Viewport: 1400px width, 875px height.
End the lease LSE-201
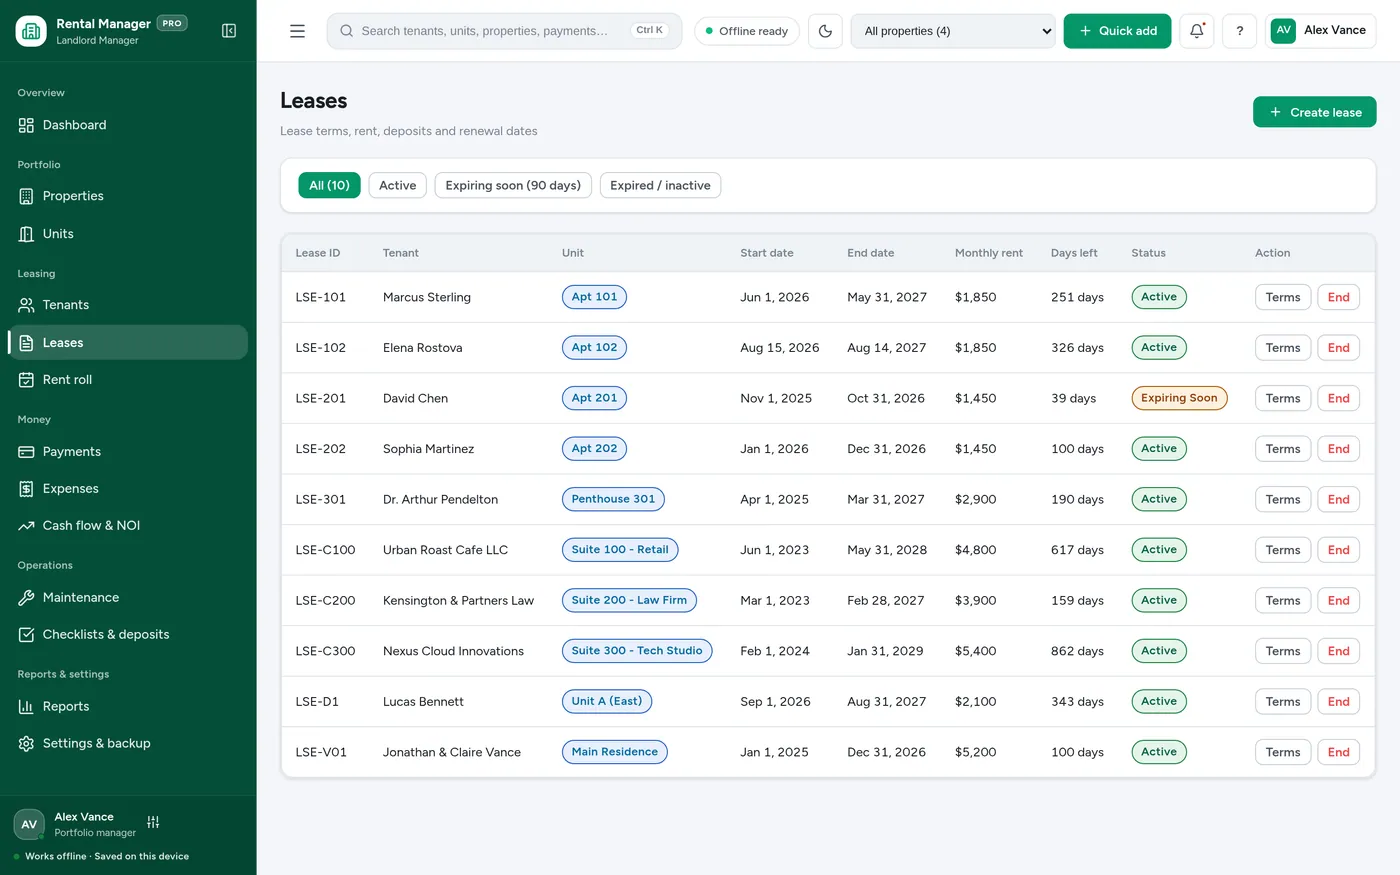coord(1338,398)
